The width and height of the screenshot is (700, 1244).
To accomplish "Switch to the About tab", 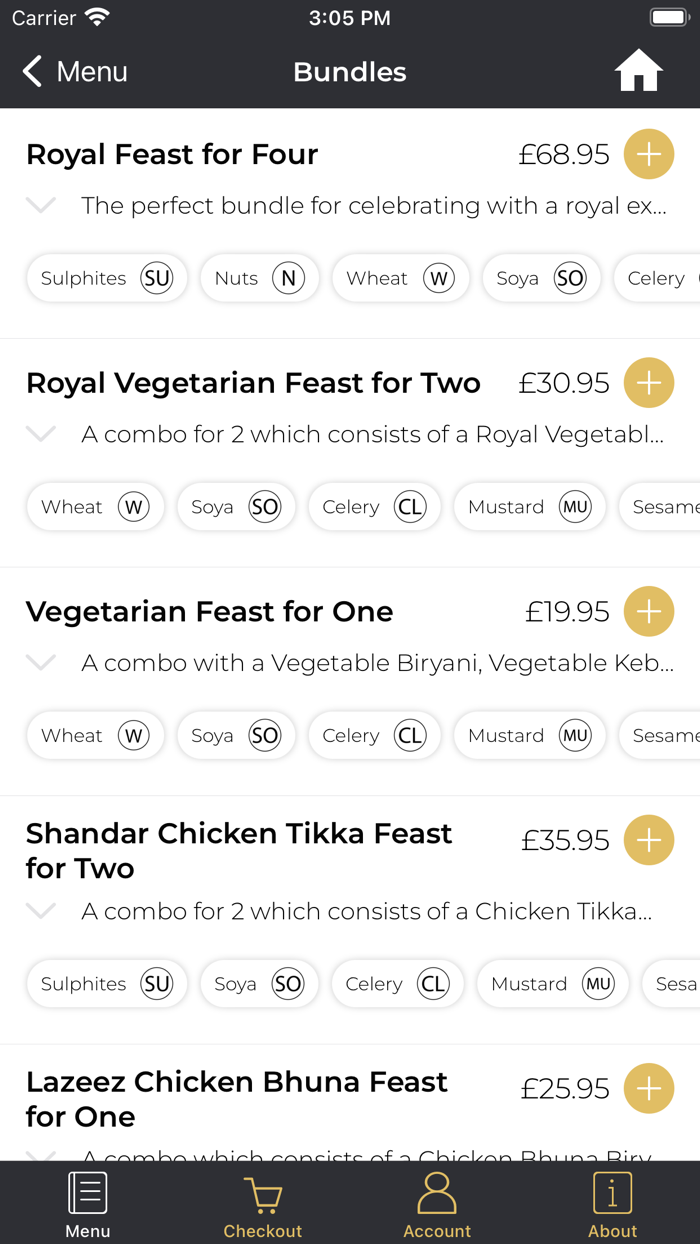I will 612,1203.
